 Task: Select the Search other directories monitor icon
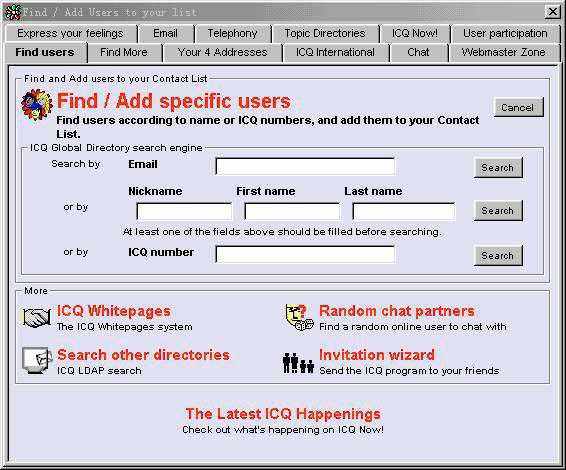click(36, 361)
